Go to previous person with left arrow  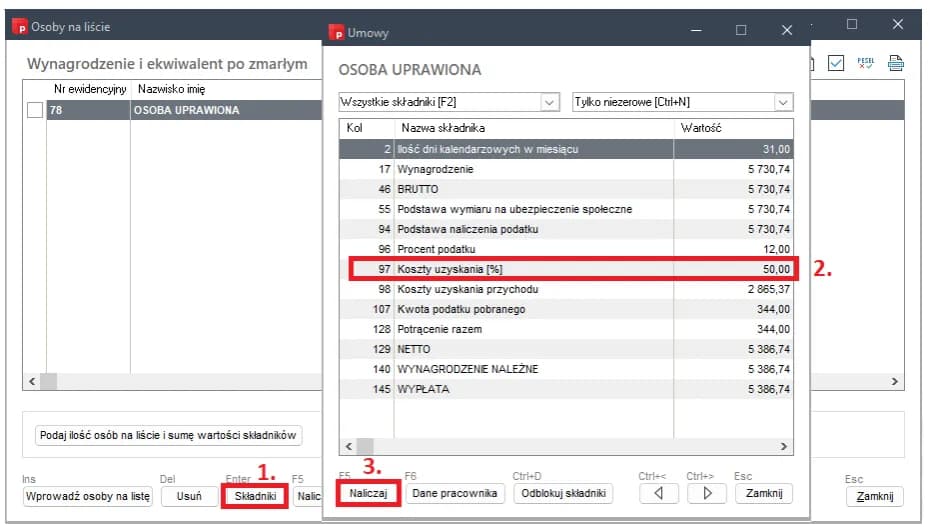[658, 493]
